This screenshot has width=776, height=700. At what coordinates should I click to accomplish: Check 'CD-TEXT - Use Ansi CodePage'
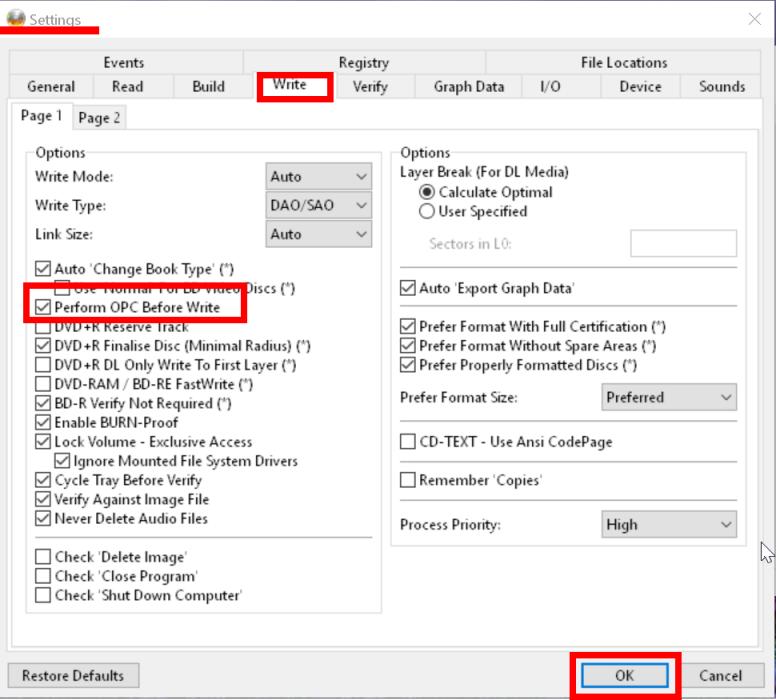[x=408, y=442]
